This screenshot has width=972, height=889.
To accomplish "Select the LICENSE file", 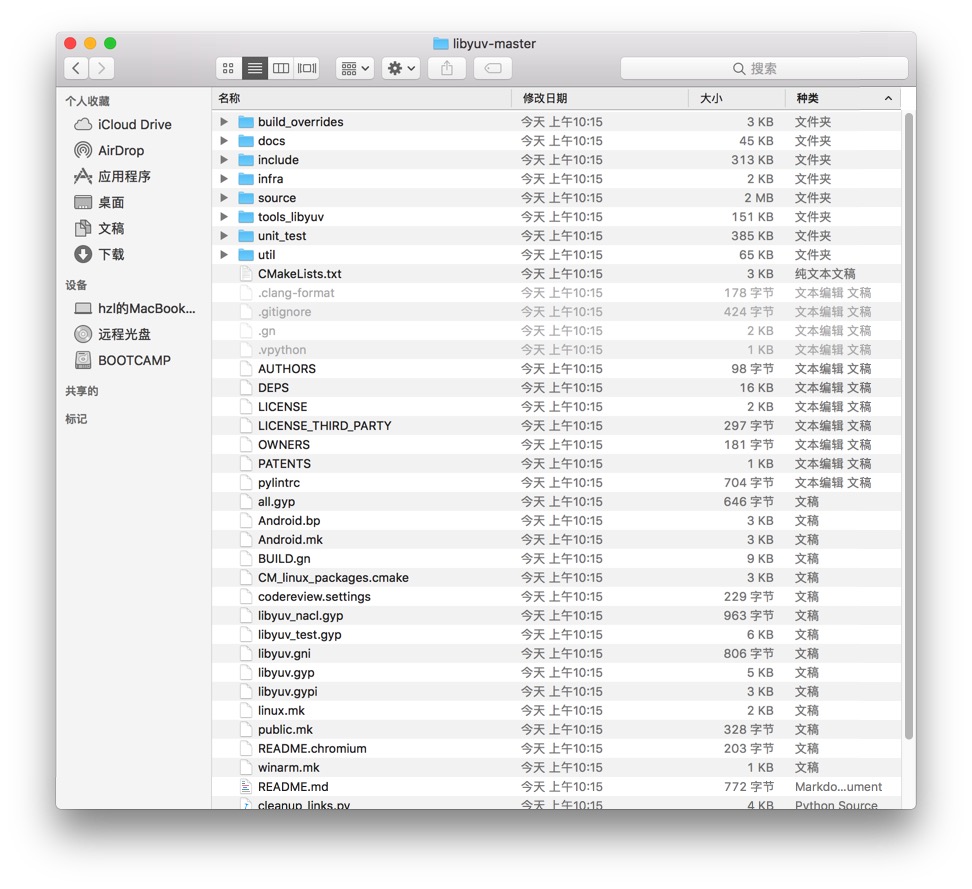I will point(556,407).
